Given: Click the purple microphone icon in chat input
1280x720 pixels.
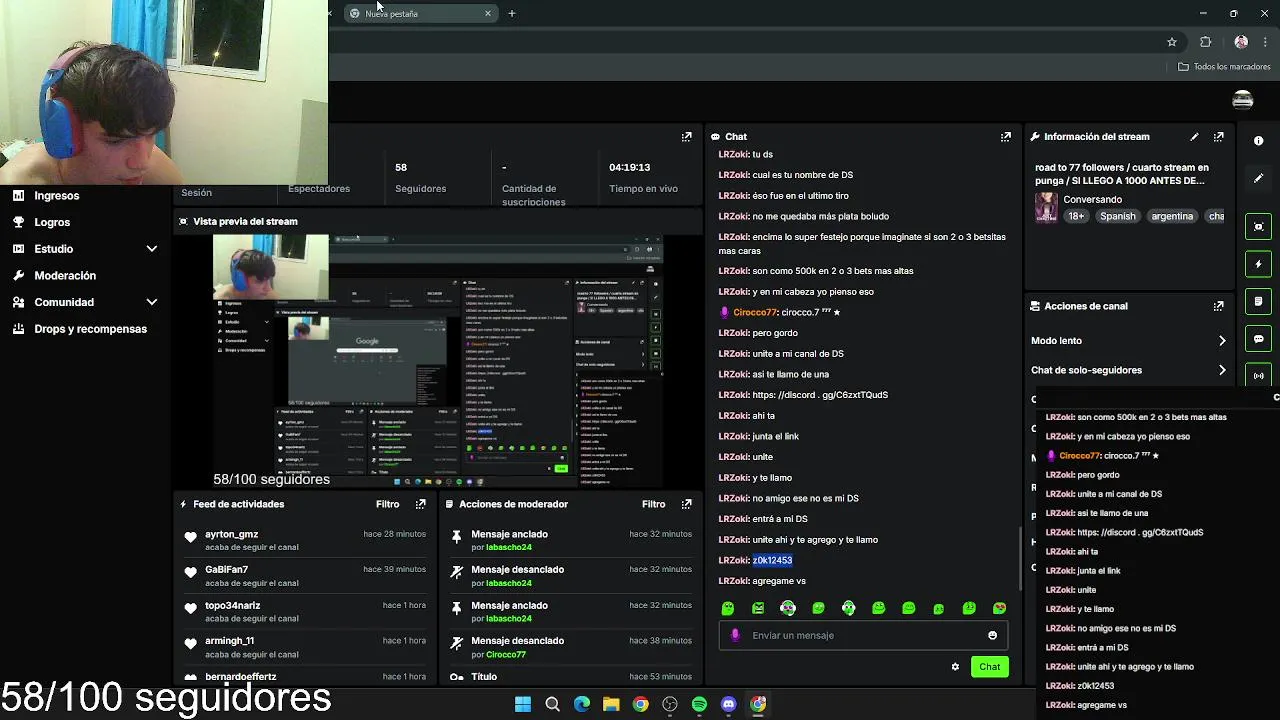Looking at the screenshot, I should tap(735, 635).
